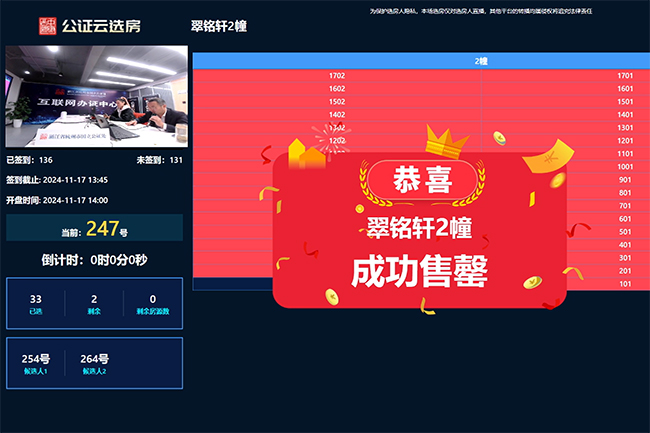Click the 倒计时 0时0分0秒 countdown

95,260
